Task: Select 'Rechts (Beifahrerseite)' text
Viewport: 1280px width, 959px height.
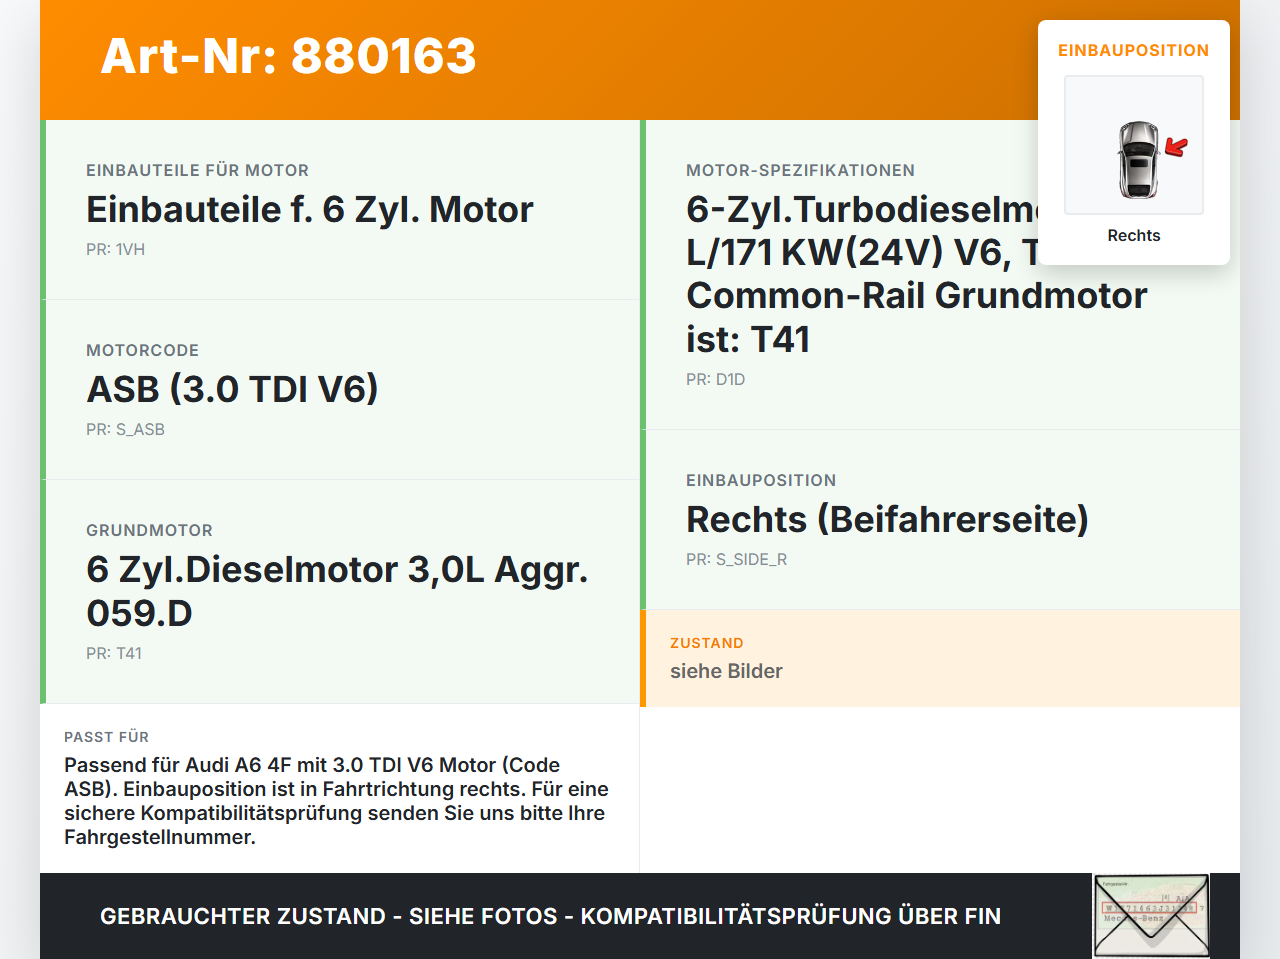Action: [888, 520]
